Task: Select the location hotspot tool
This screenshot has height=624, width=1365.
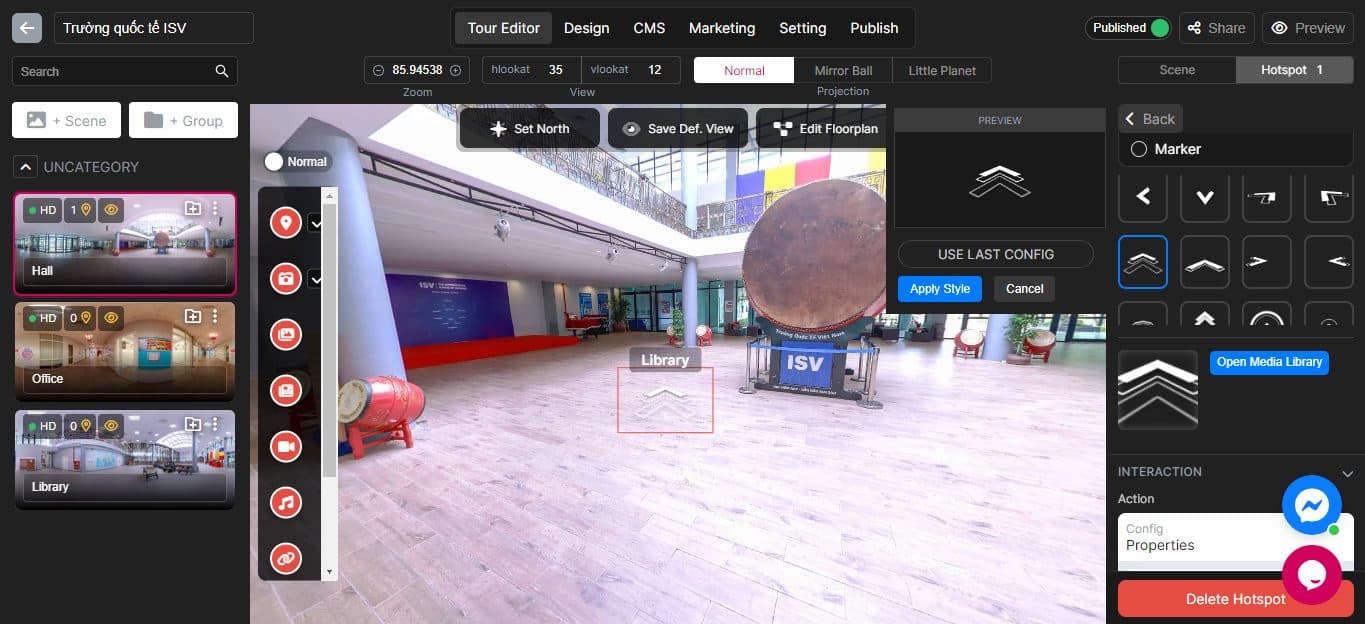Action: [285, 222]
